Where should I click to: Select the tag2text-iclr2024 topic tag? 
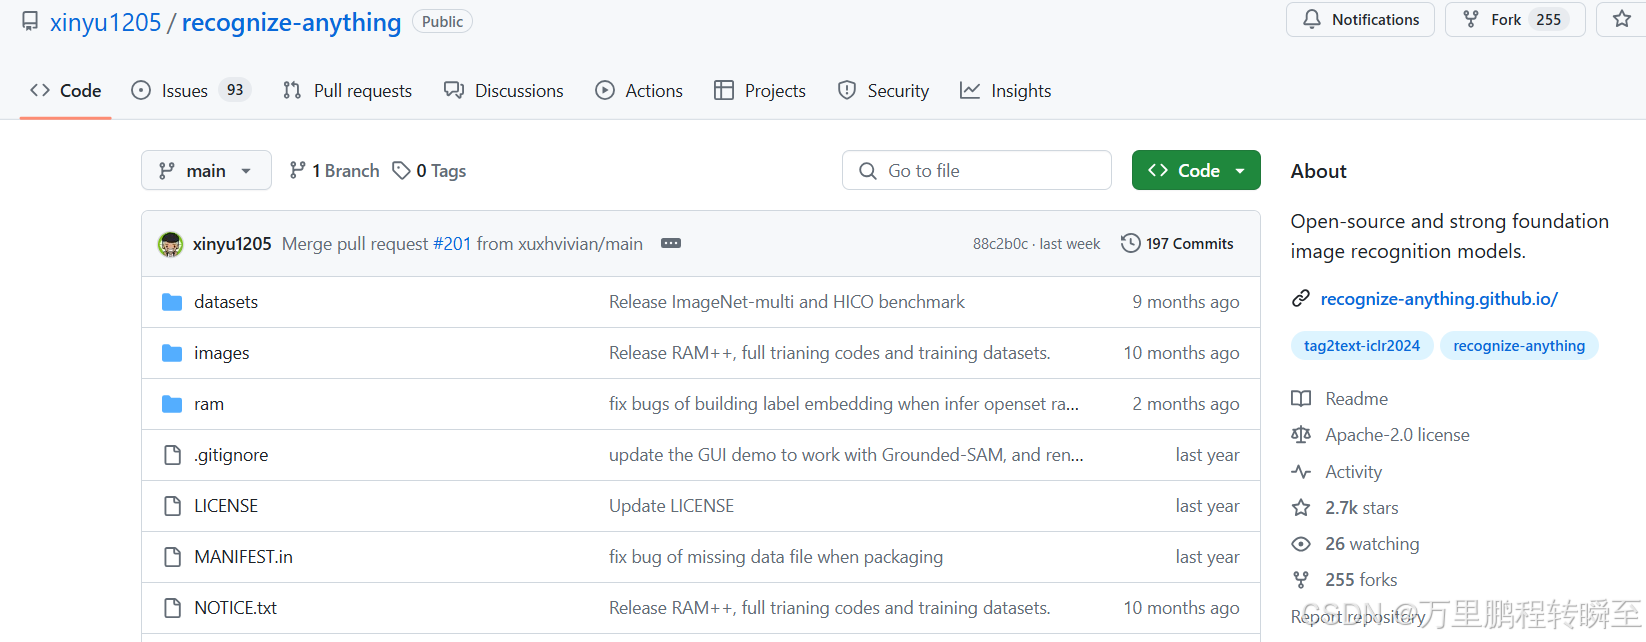[x=1362, y=346]
